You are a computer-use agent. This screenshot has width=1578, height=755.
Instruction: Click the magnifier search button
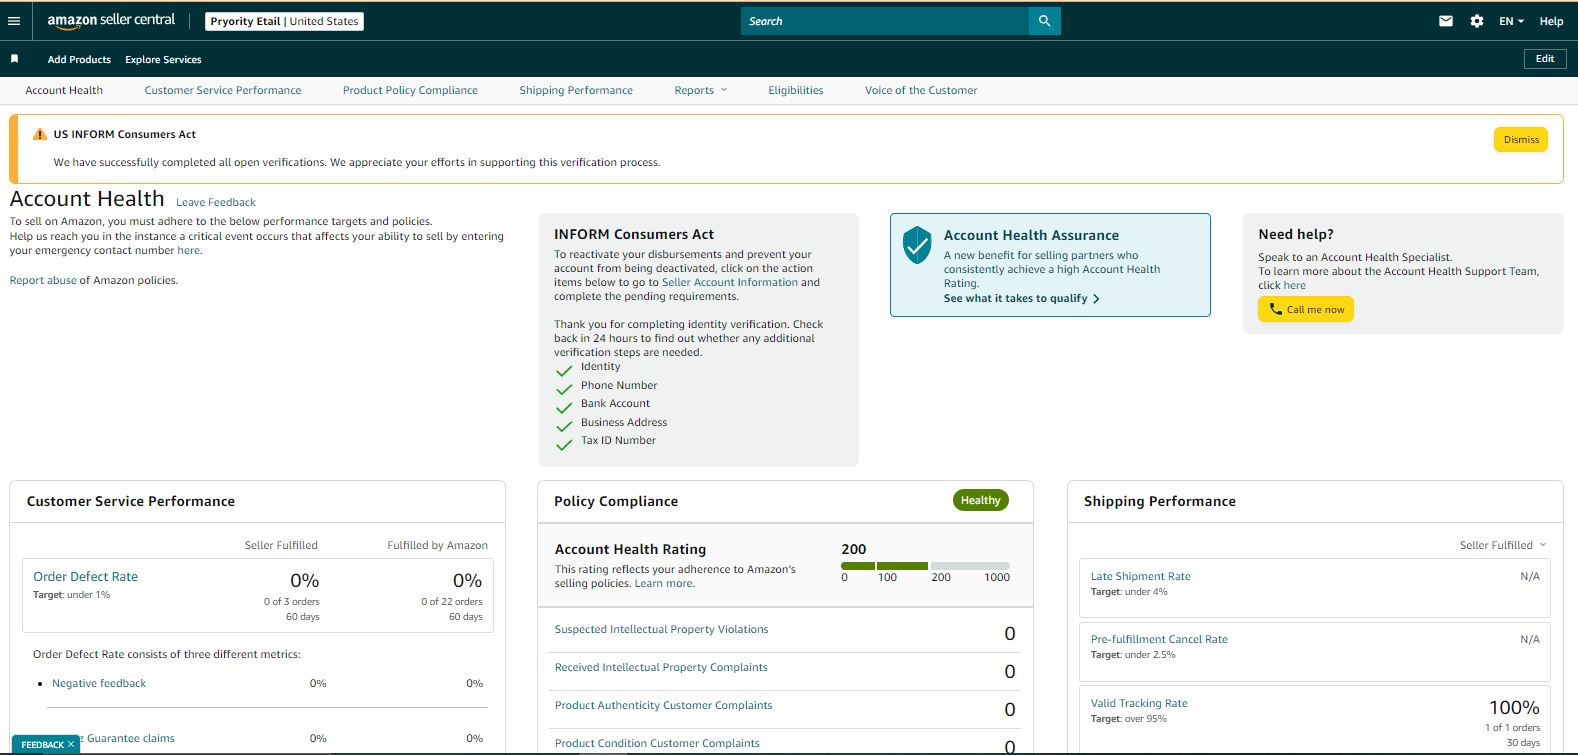pyautogui.click(x=1044, y=21)
